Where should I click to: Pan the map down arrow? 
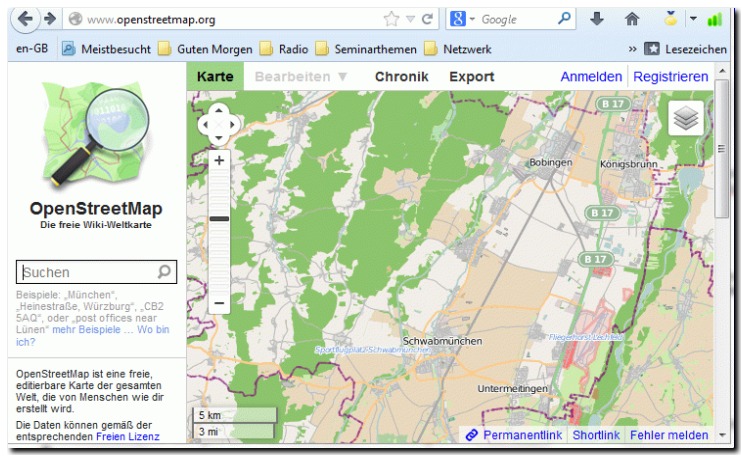point(218,139)
